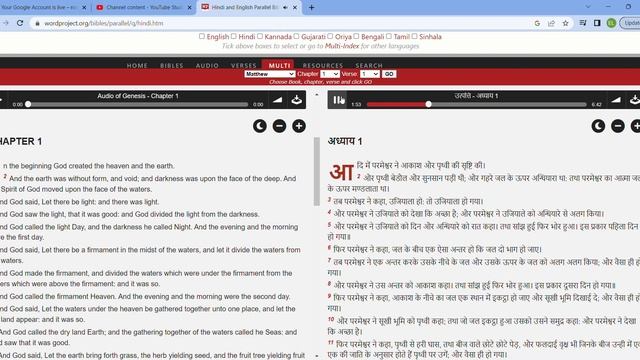Decrease English text font size
This screenshot has width=640, height=360.
pos(279,126)
